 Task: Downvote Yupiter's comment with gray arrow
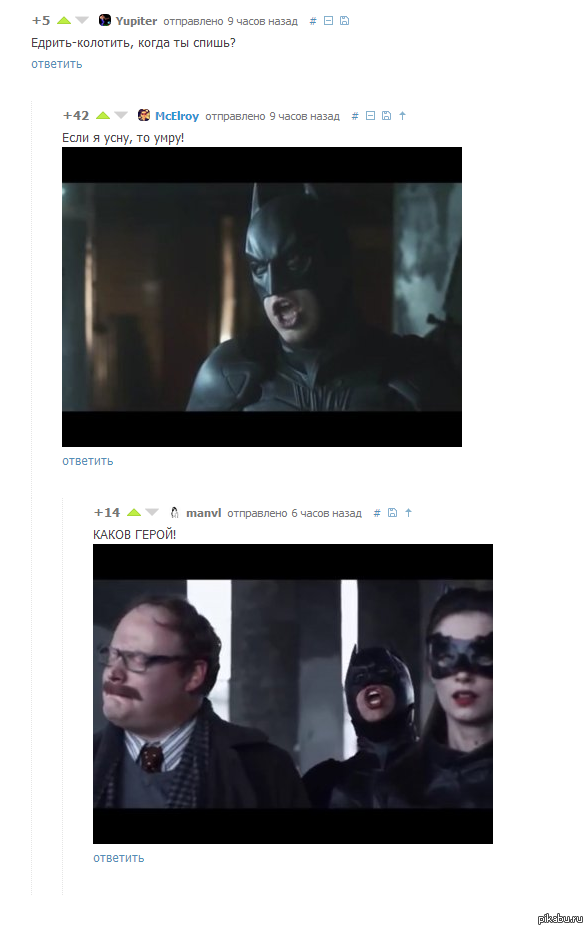click(82, 21)
